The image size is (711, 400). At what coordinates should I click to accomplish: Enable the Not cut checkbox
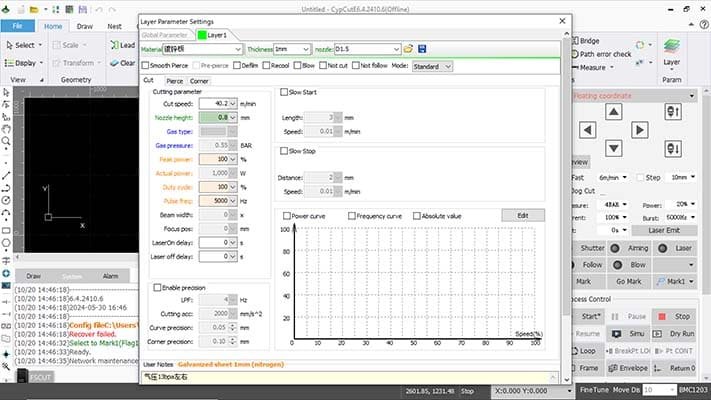[323, 66]
